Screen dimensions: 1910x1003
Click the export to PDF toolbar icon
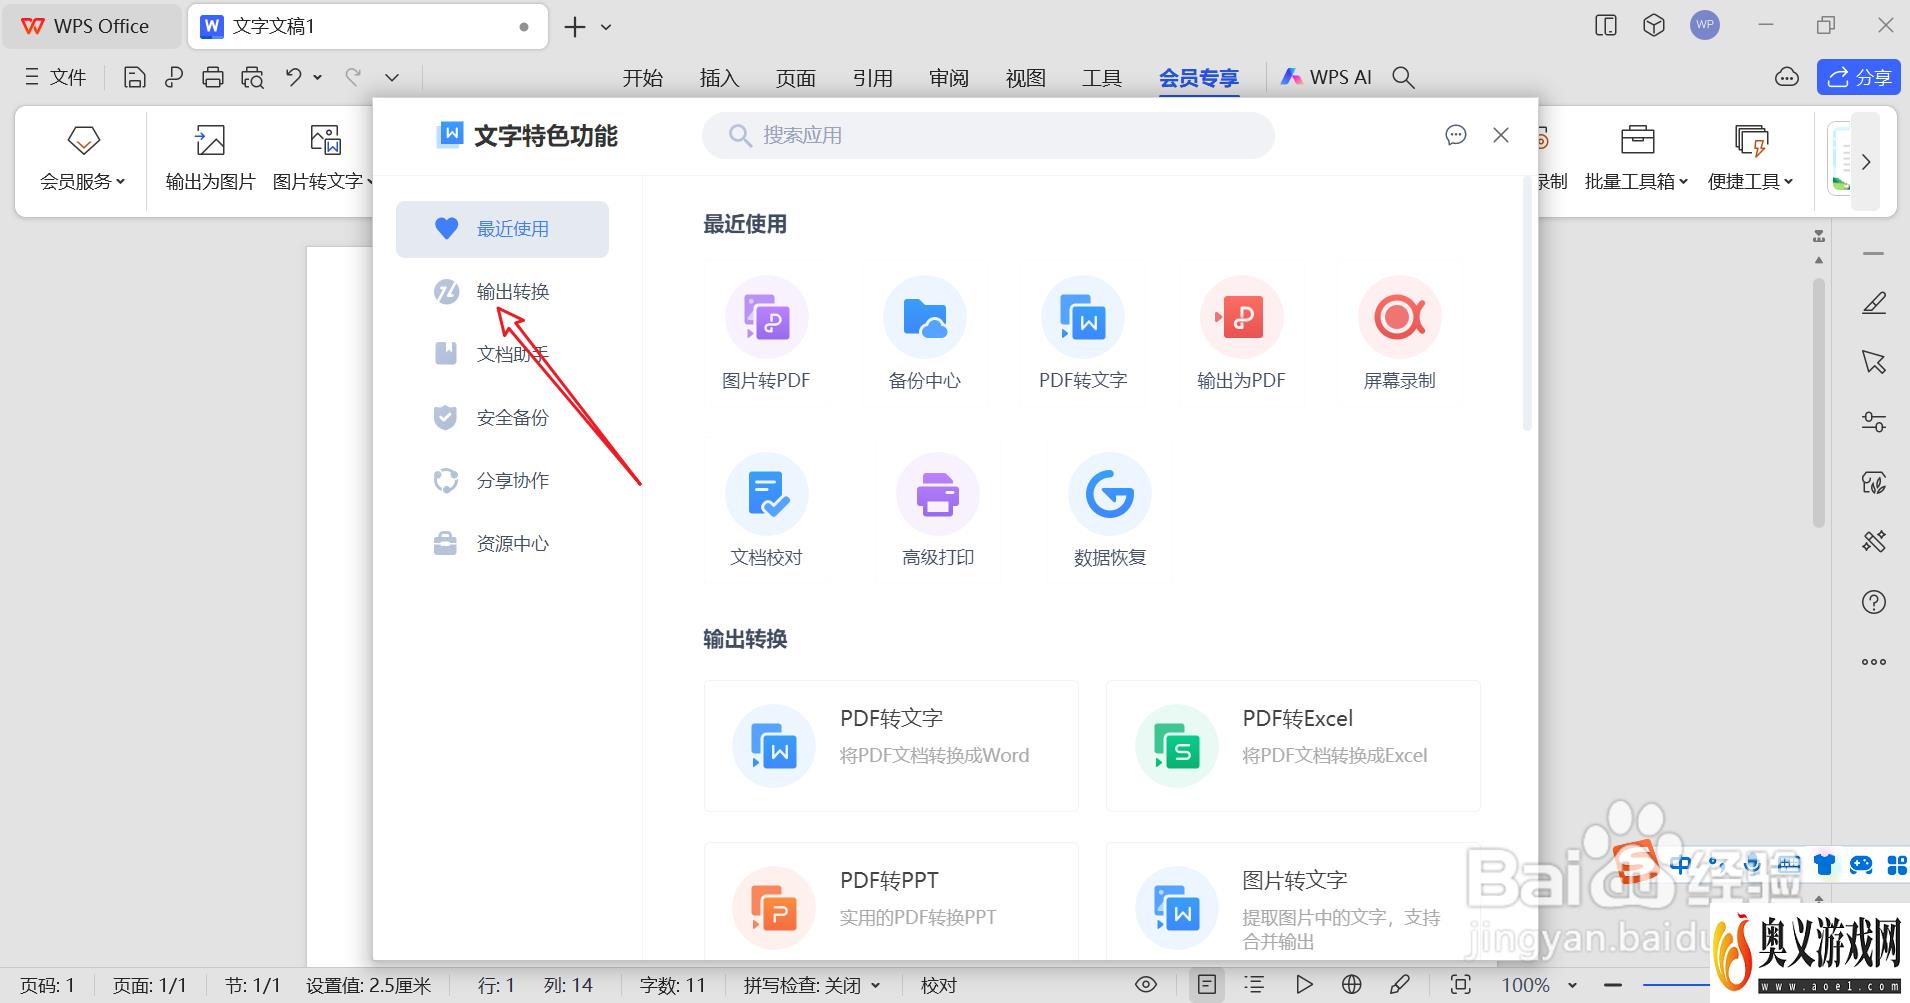[174, 77]
